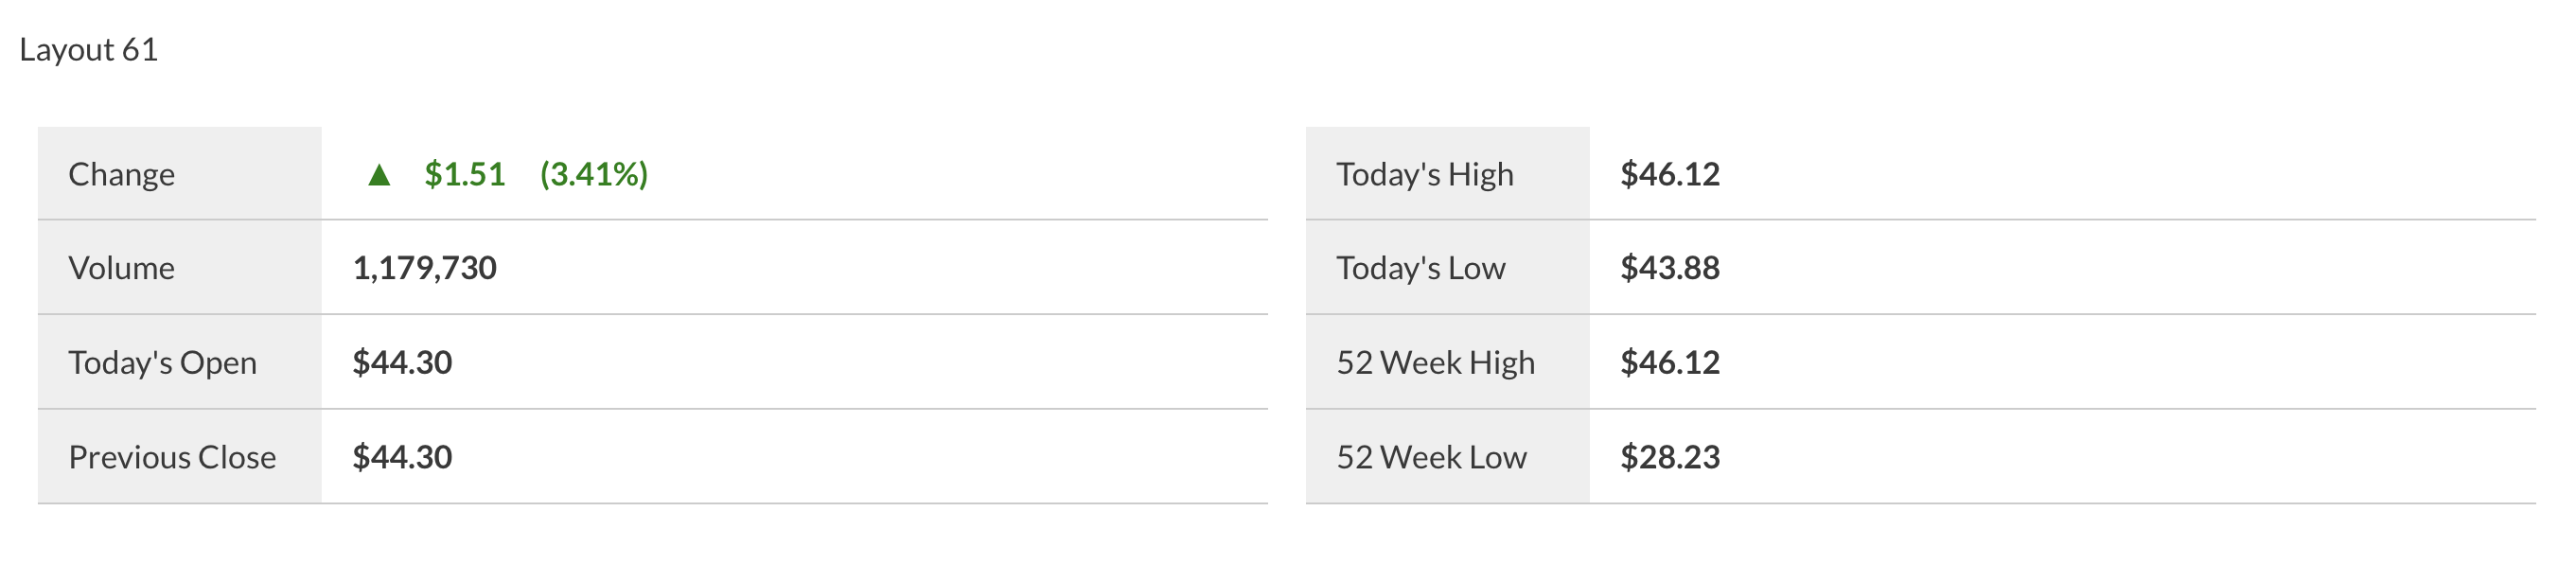Select the Change row label

click(x=121, y=174)
